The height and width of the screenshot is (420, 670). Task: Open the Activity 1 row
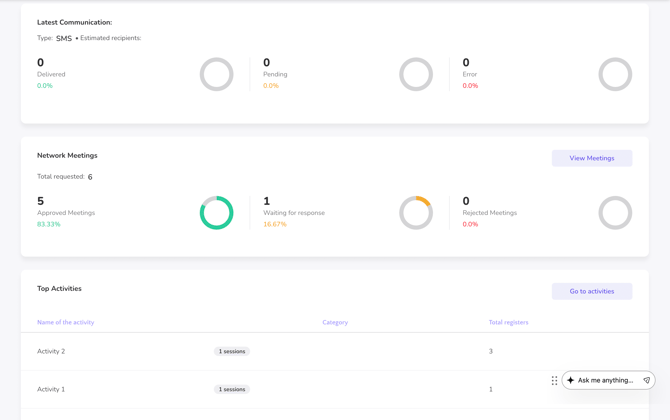[x=51, y=389]
